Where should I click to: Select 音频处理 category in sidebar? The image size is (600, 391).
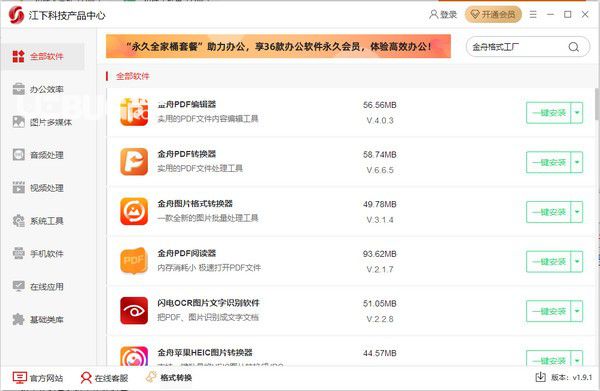(42, 155)
